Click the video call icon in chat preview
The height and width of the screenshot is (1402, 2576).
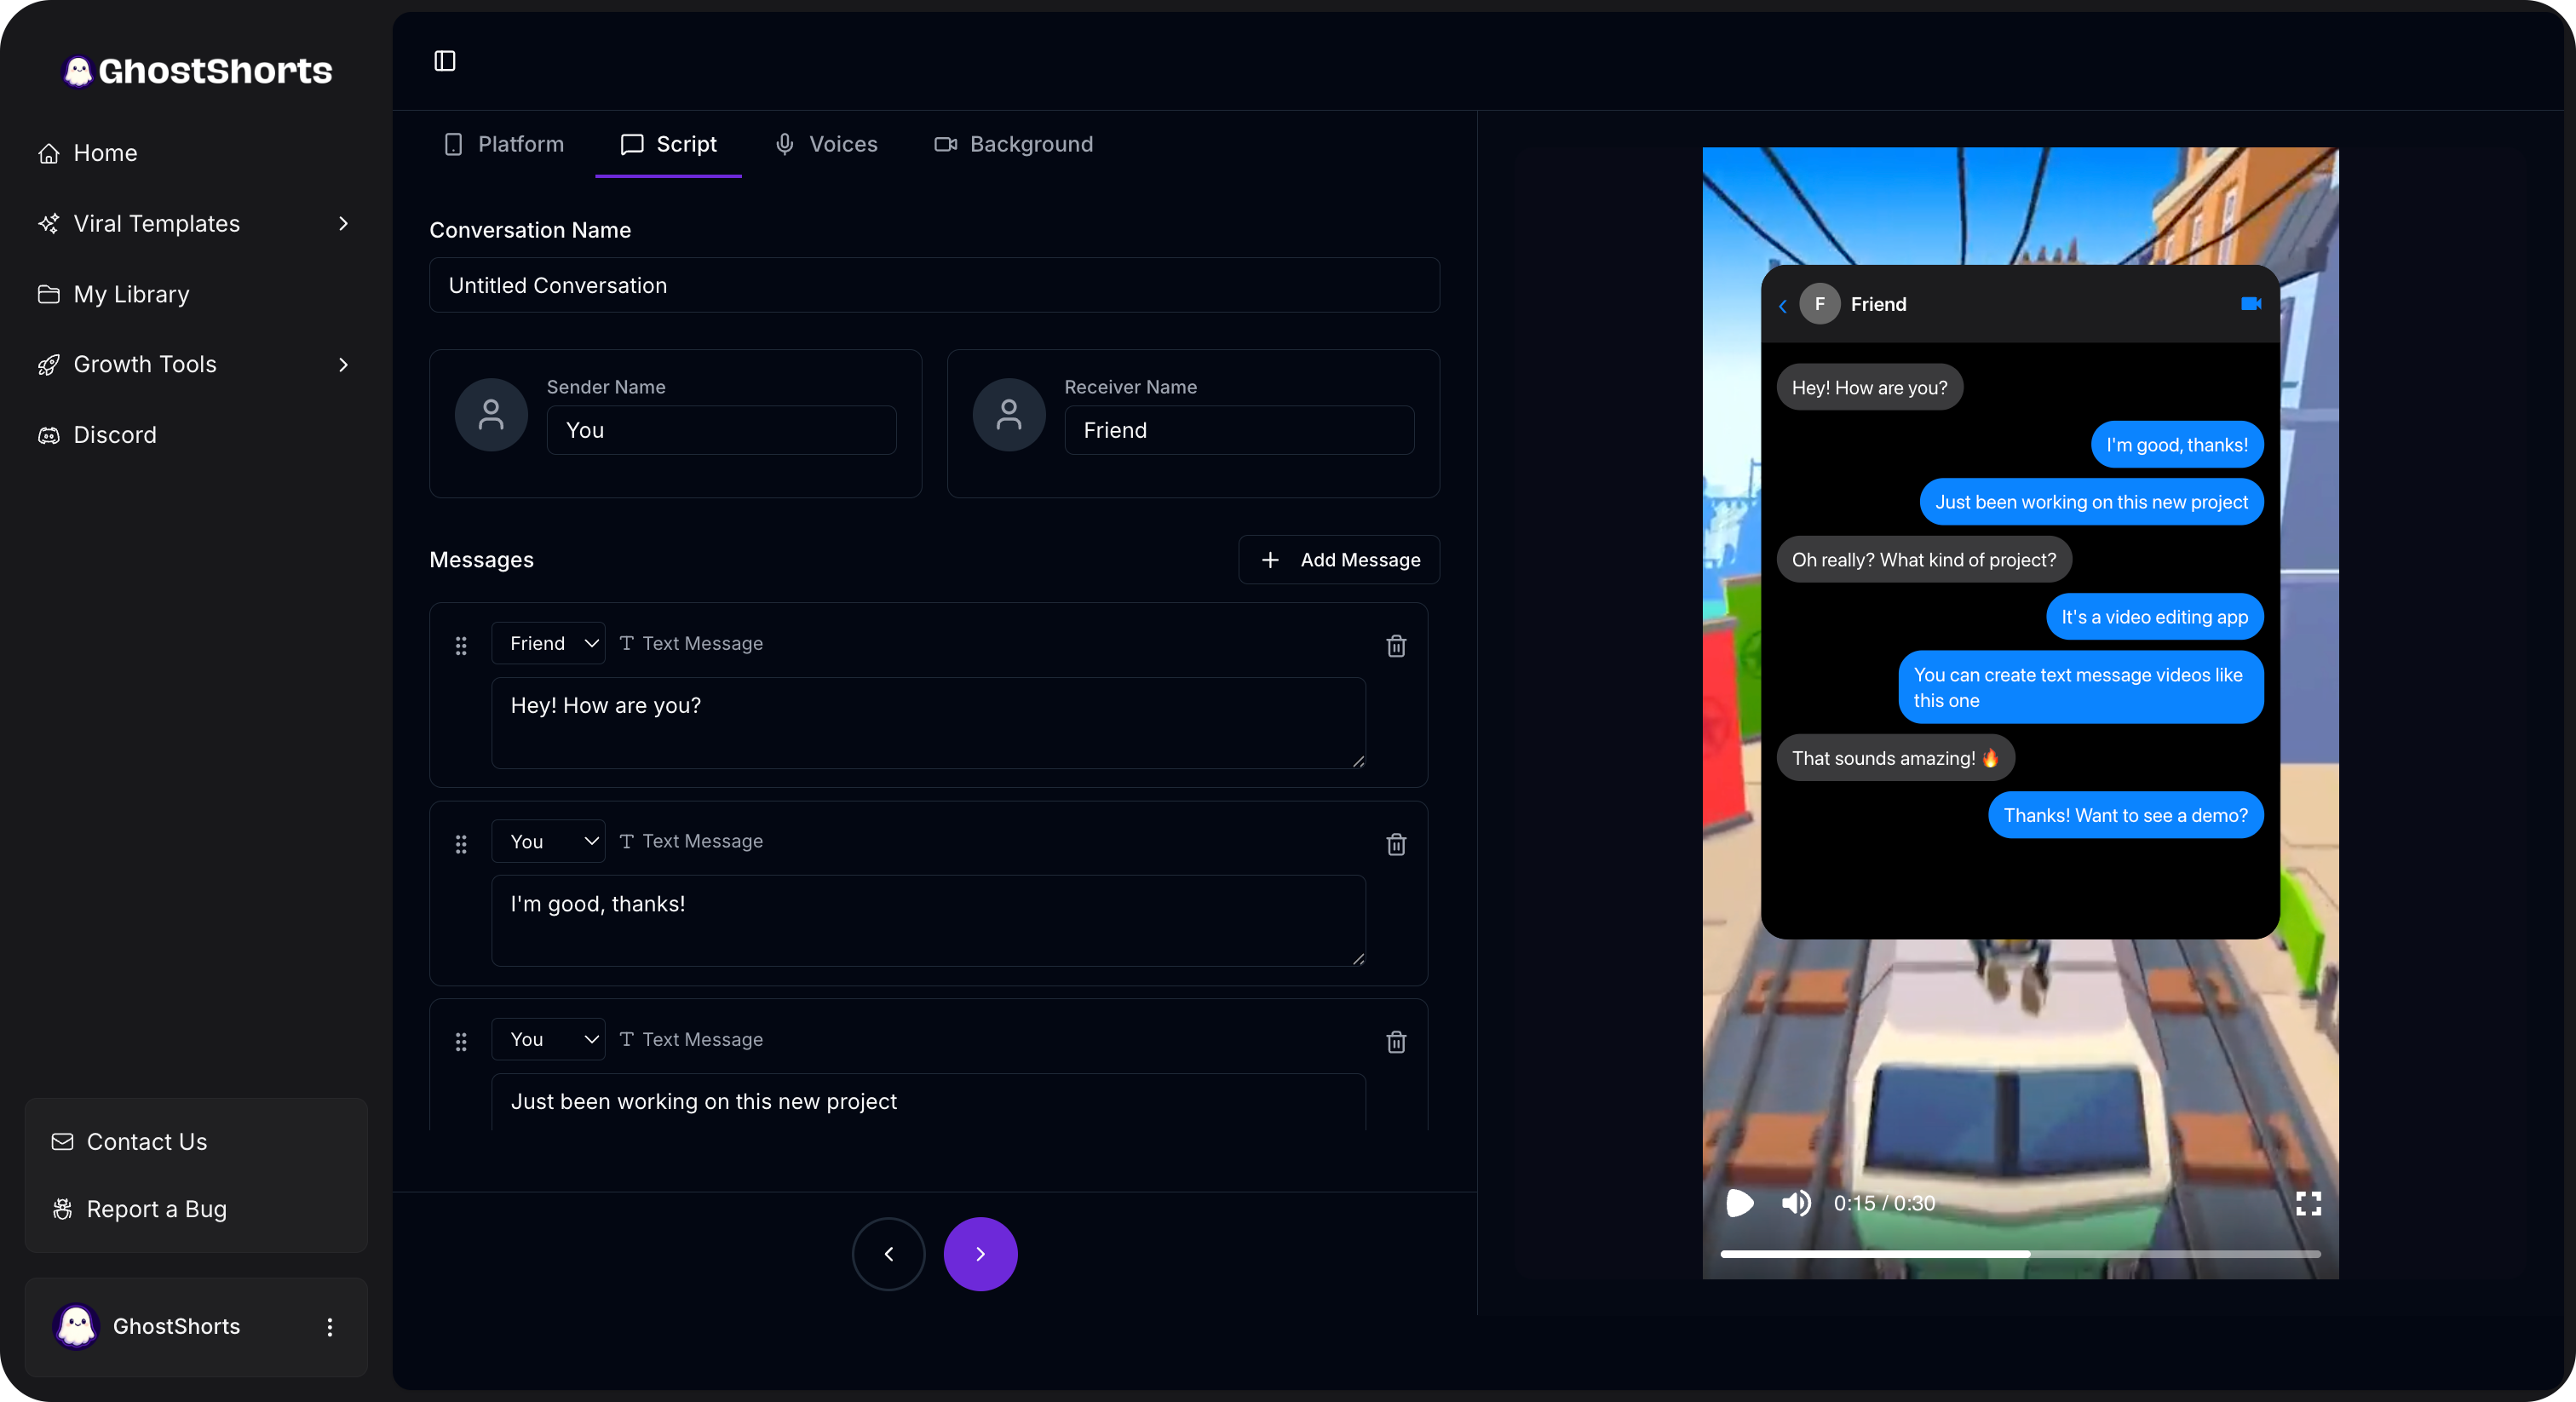point(2250,304)
